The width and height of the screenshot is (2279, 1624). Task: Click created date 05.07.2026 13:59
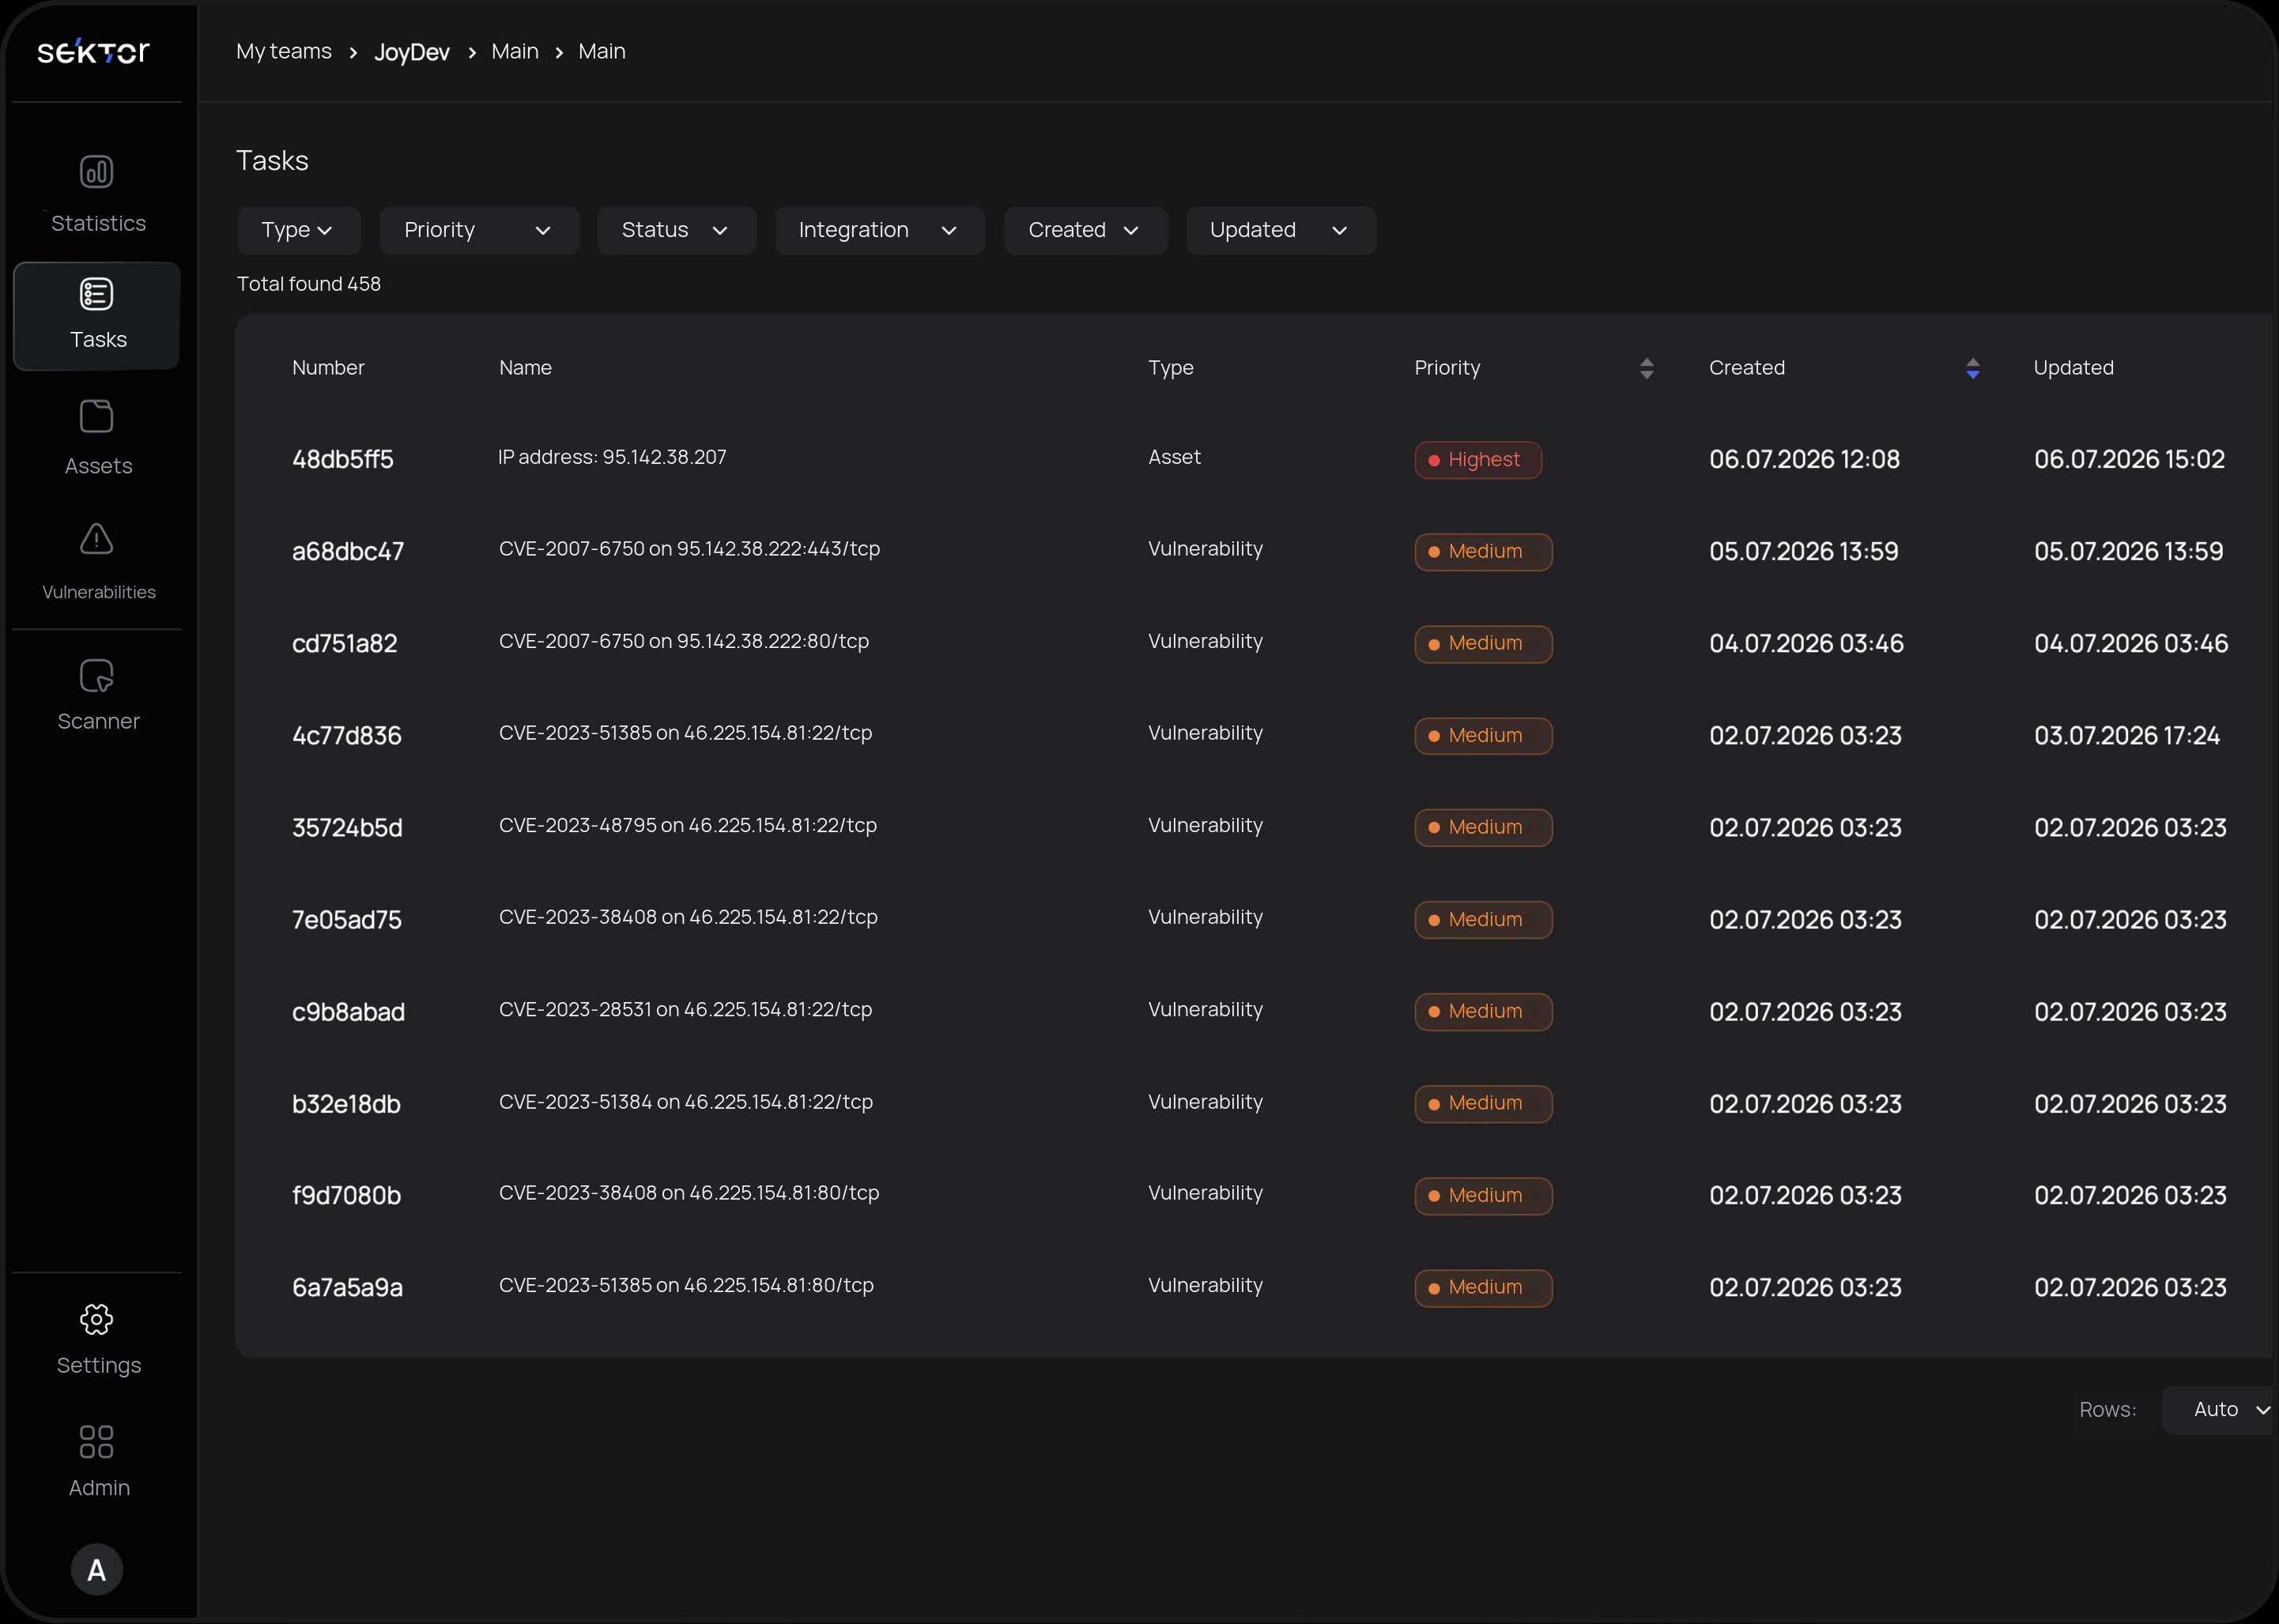click(1803, 551)
